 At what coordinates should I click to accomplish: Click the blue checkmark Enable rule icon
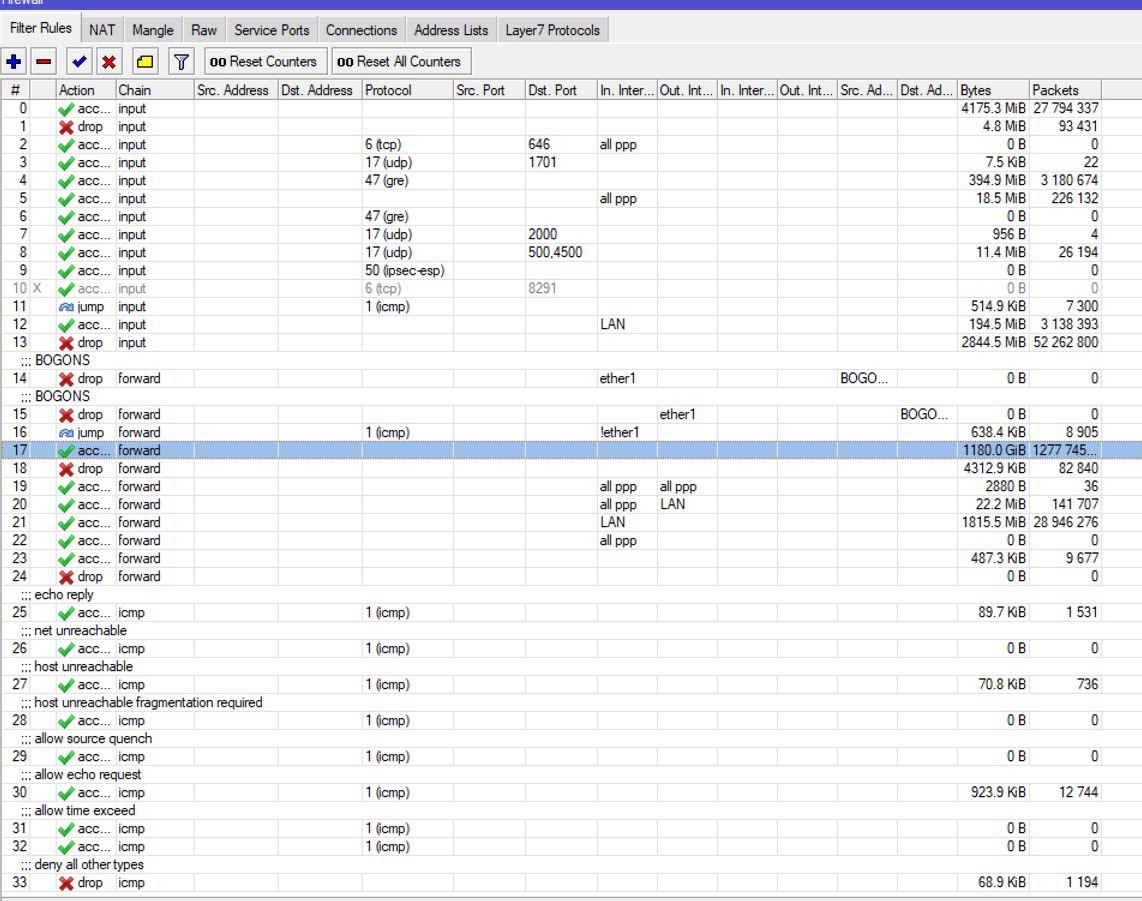click(x=79, y=62)
